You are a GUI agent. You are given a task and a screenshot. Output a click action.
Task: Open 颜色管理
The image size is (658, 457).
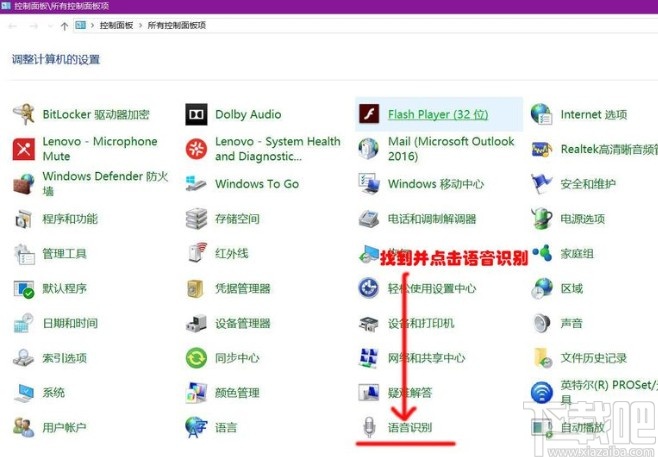click(236, 393)
